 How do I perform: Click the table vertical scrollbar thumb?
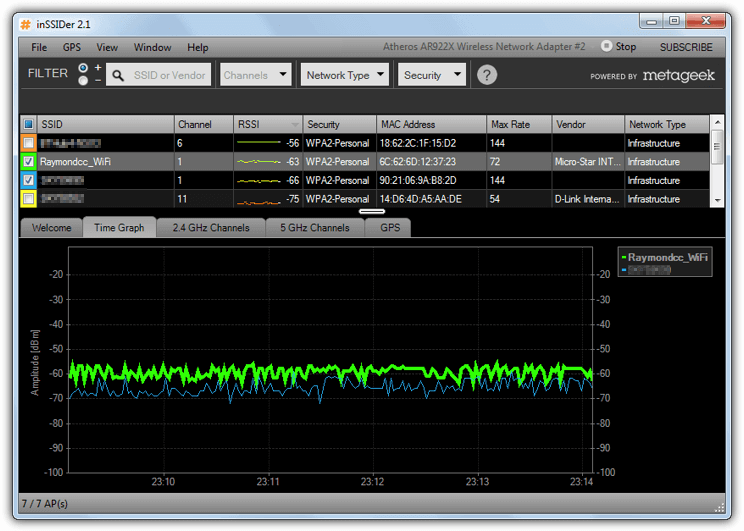(x=717, y=147)
